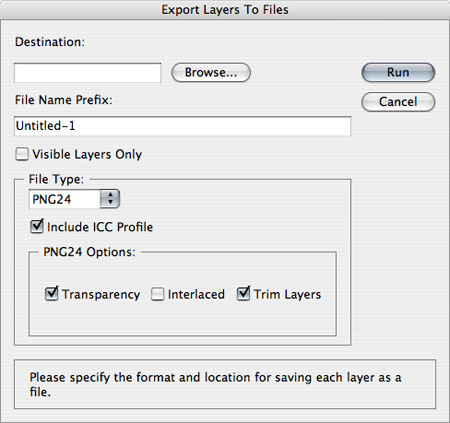
Task: Uncheck the Trim Layers checkbox
Action: click(243, 294)
